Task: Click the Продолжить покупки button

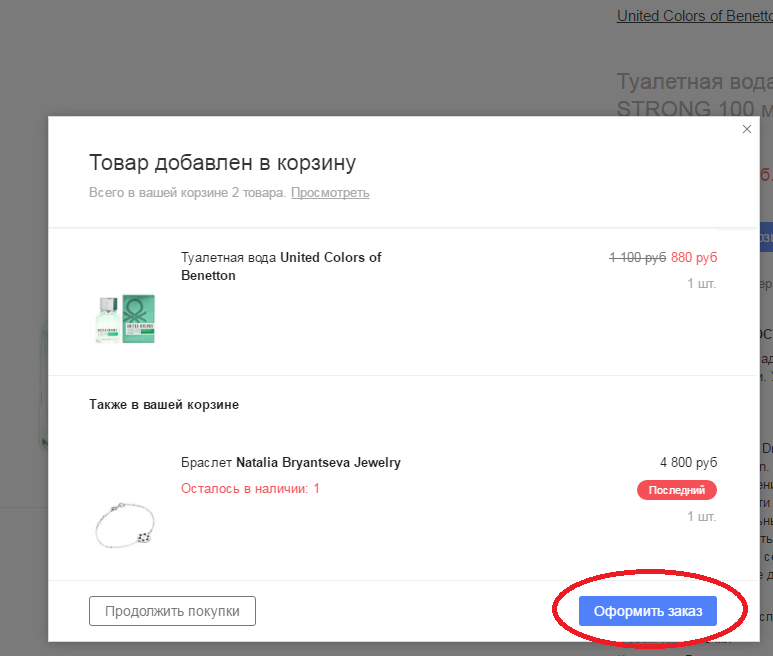Action: [172, 611]
